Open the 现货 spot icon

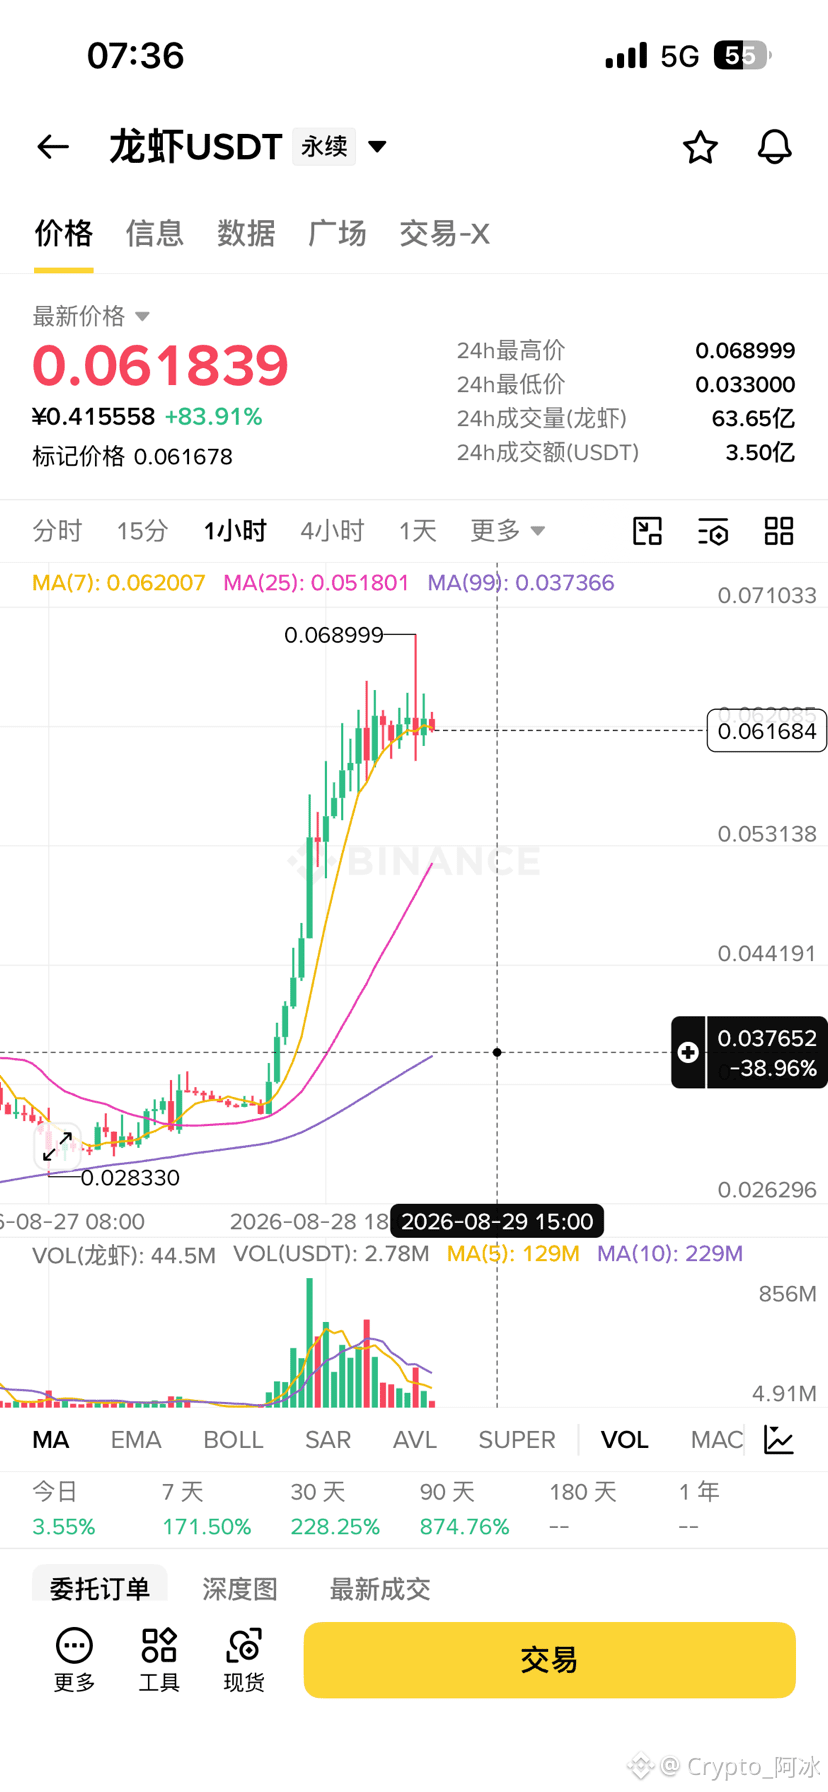point(244,1660)
